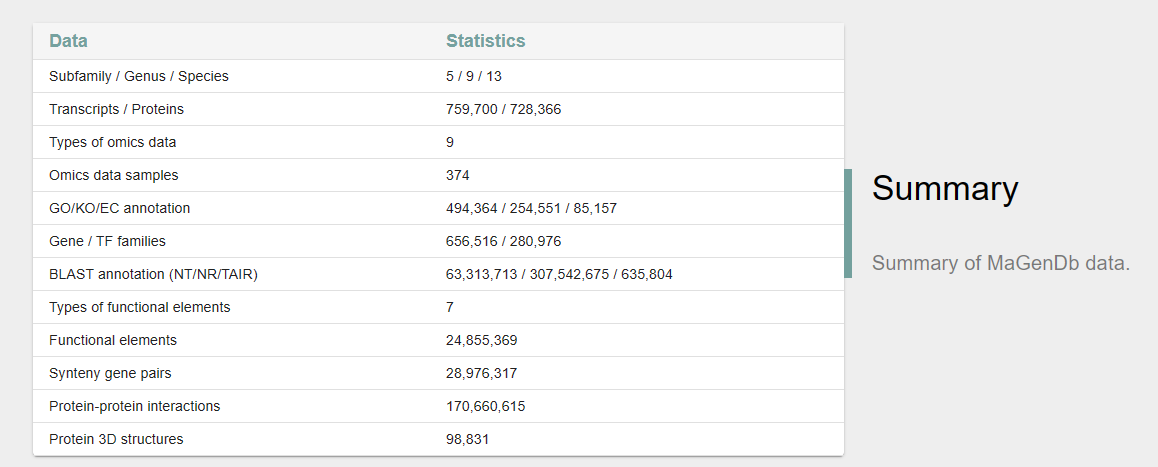Click the 'Summary of MaGenDb data.' text
Viewport: 1158px width, 467px height.
[x=1000, y=263]
